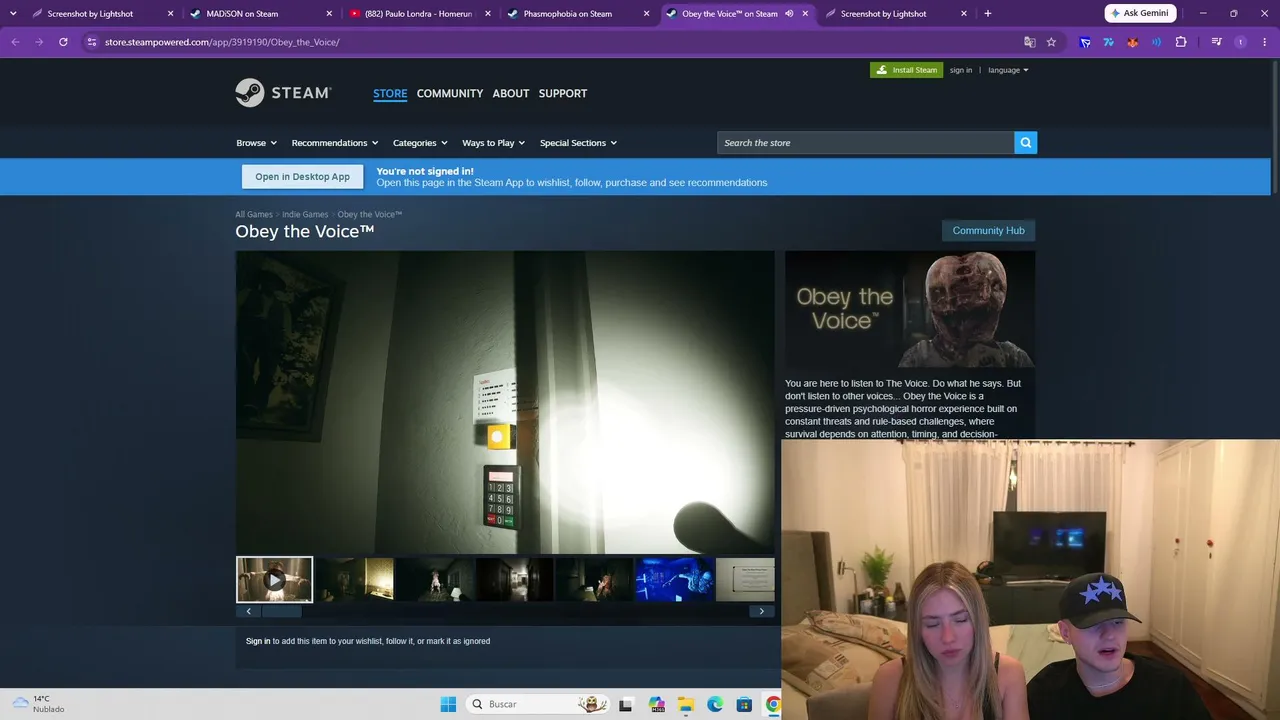Click the Obey the Voice capsule image
Viewport: 1280px width, 720px height.
point(910,309)
